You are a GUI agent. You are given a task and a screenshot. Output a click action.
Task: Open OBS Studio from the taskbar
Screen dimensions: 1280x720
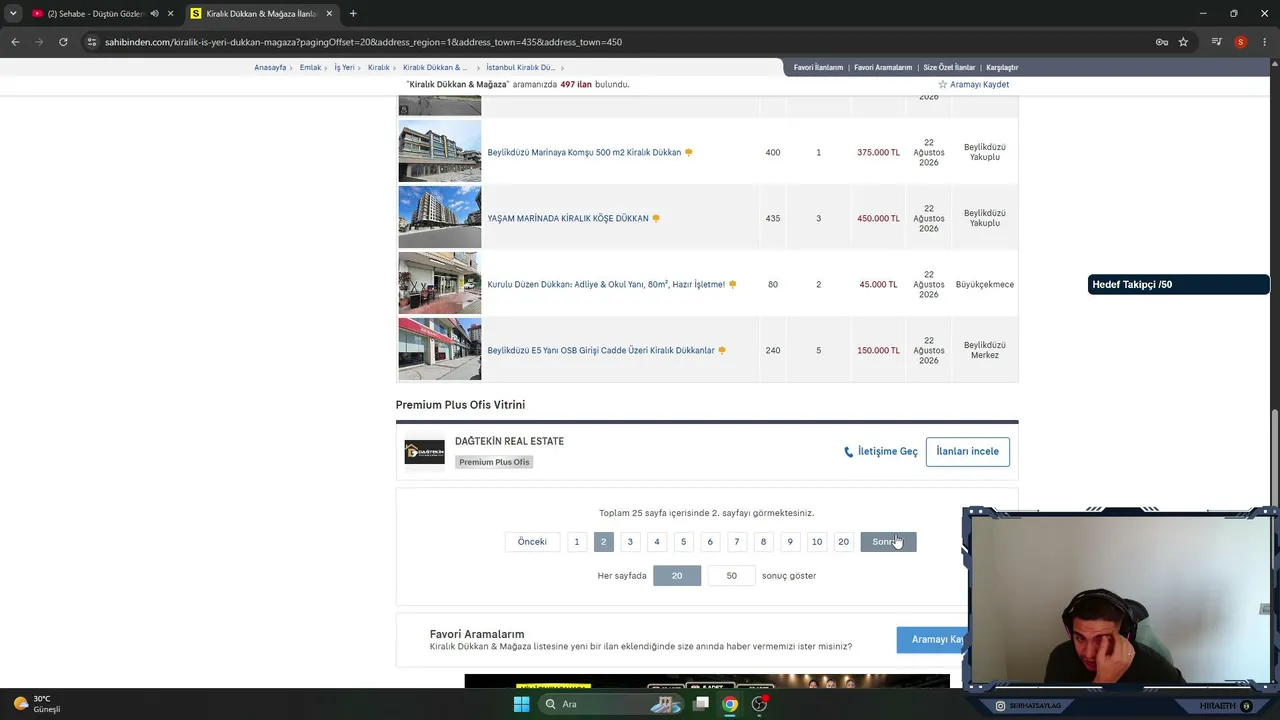click(x=759, y=704)
